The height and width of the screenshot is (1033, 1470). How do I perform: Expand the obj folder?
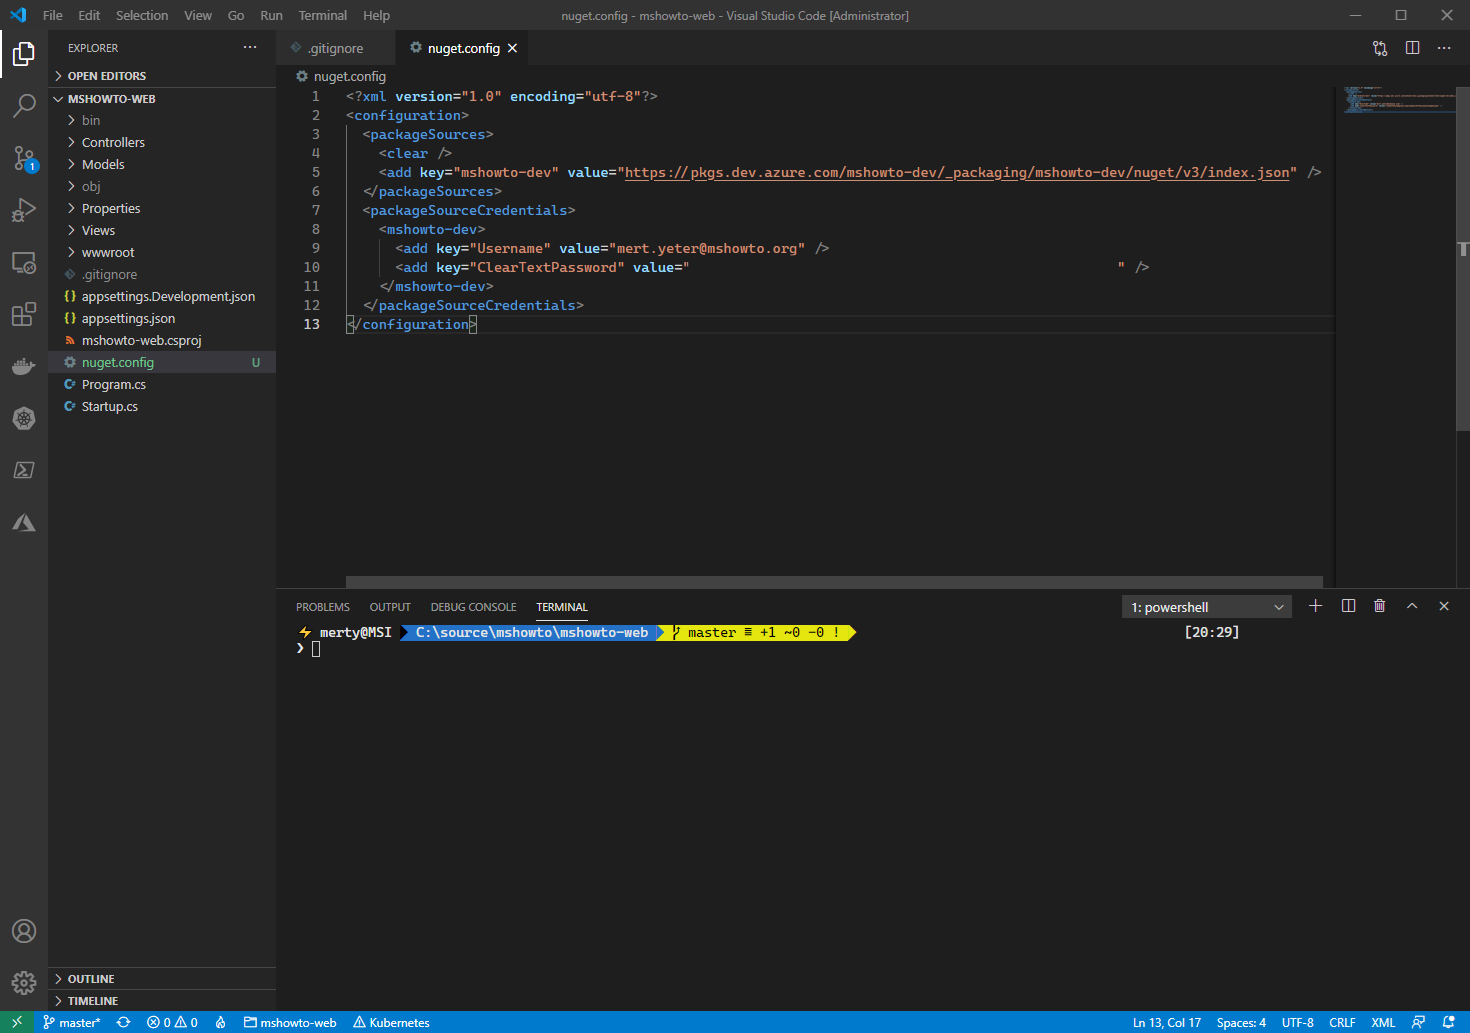[x=162, y=186]
